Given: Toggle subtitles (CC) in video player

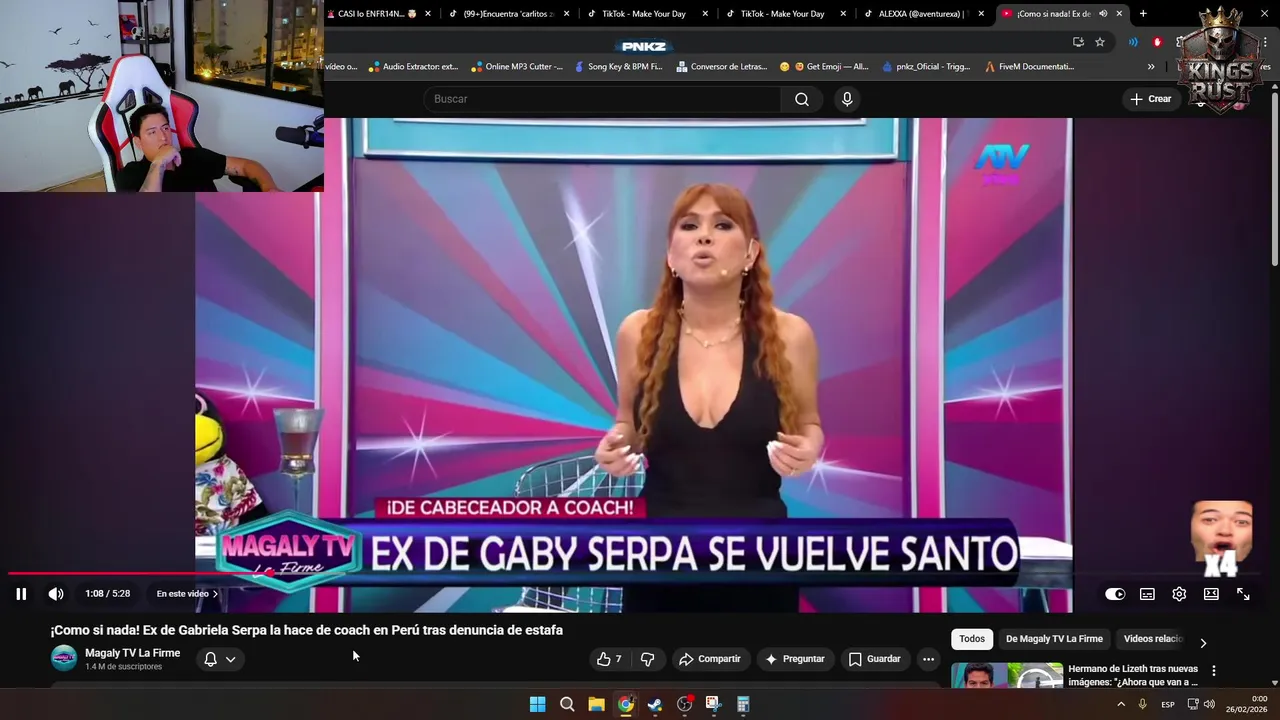Looking at the screenshot, I should [x=1147, y=594].
